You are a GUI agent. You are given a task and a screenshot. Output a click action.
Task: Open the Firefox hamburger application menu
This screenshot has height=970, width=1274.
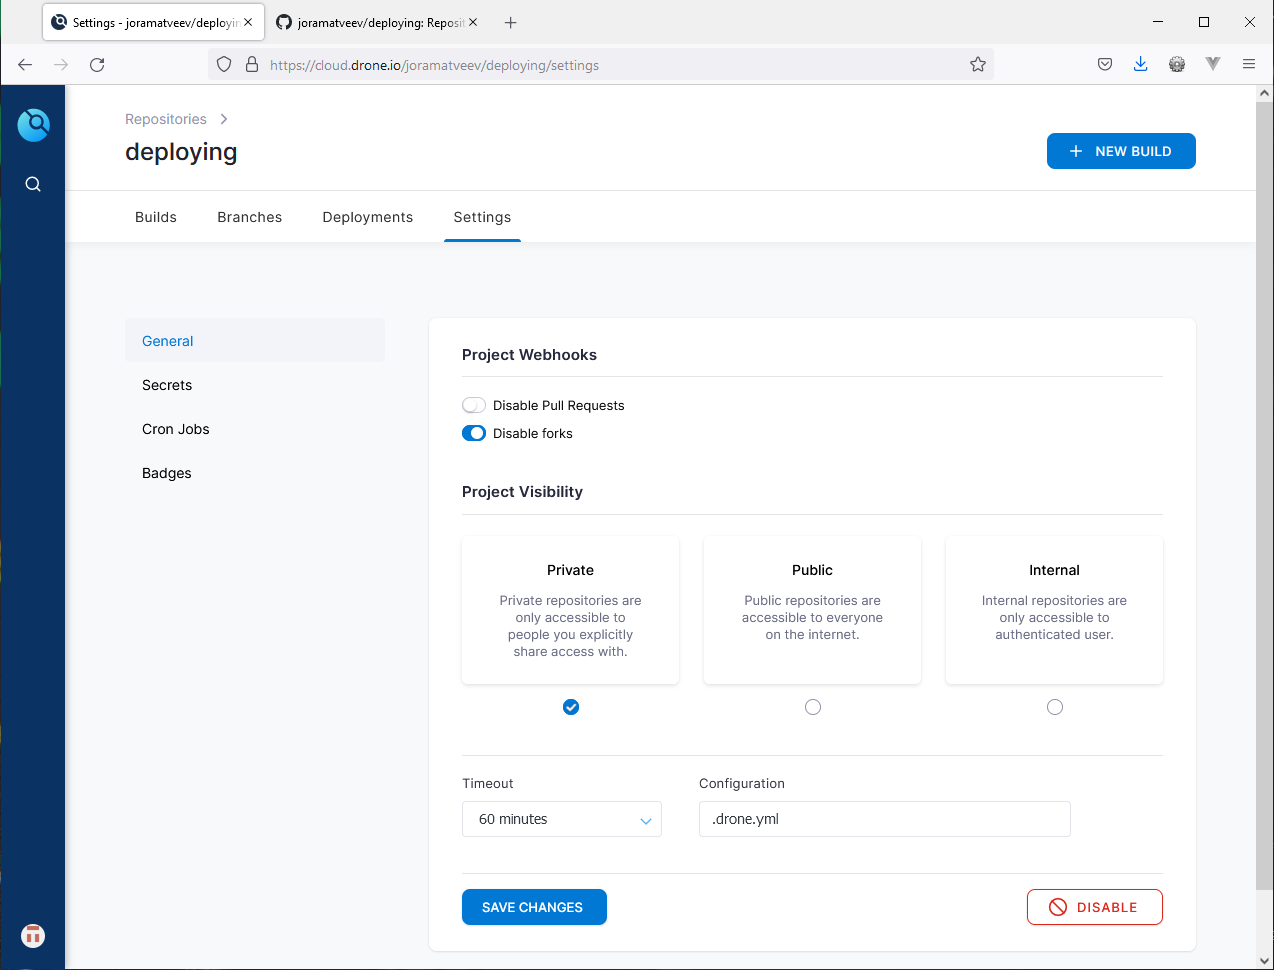click(1249, 65)
